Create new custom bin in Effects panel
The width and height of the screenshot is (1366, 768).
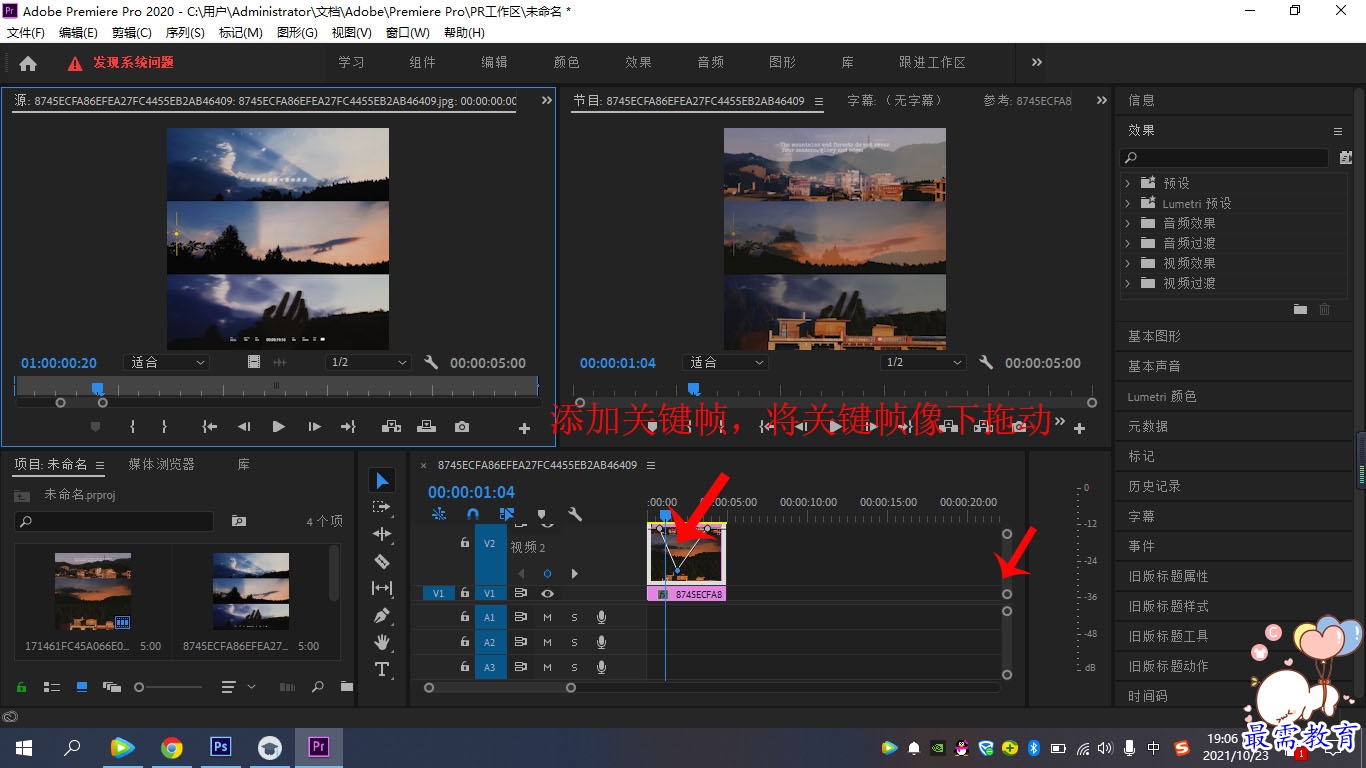1300,310
